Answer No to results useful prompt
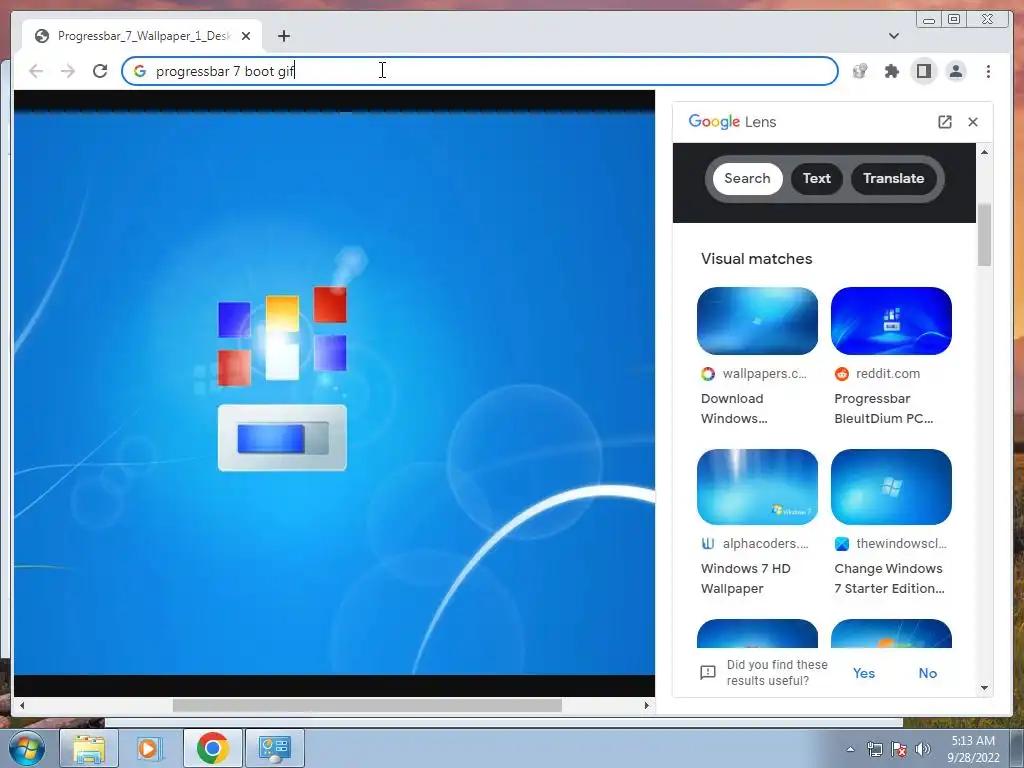 [927, 673]
